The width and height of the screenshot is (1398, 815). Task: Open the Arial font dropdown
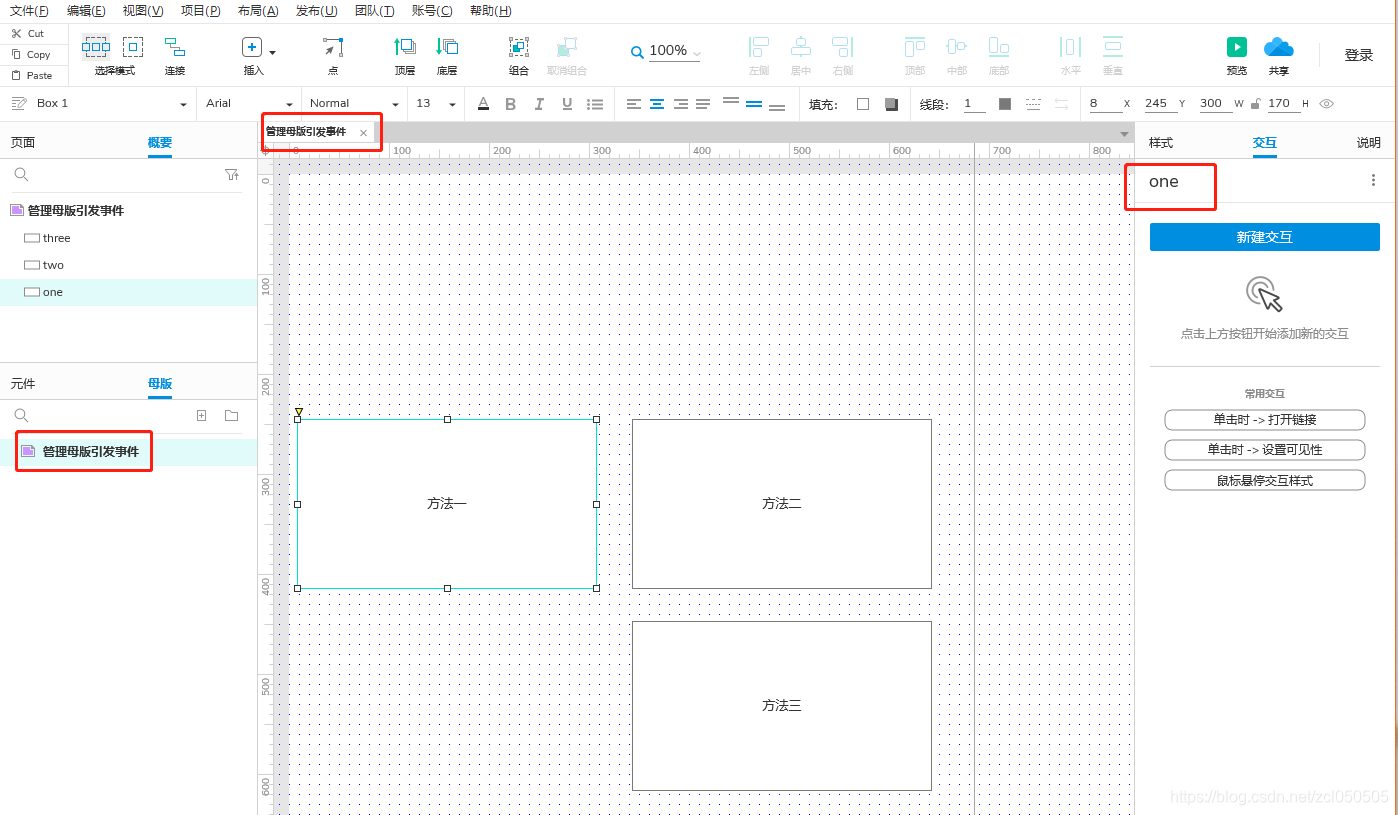tap(289, 105)
